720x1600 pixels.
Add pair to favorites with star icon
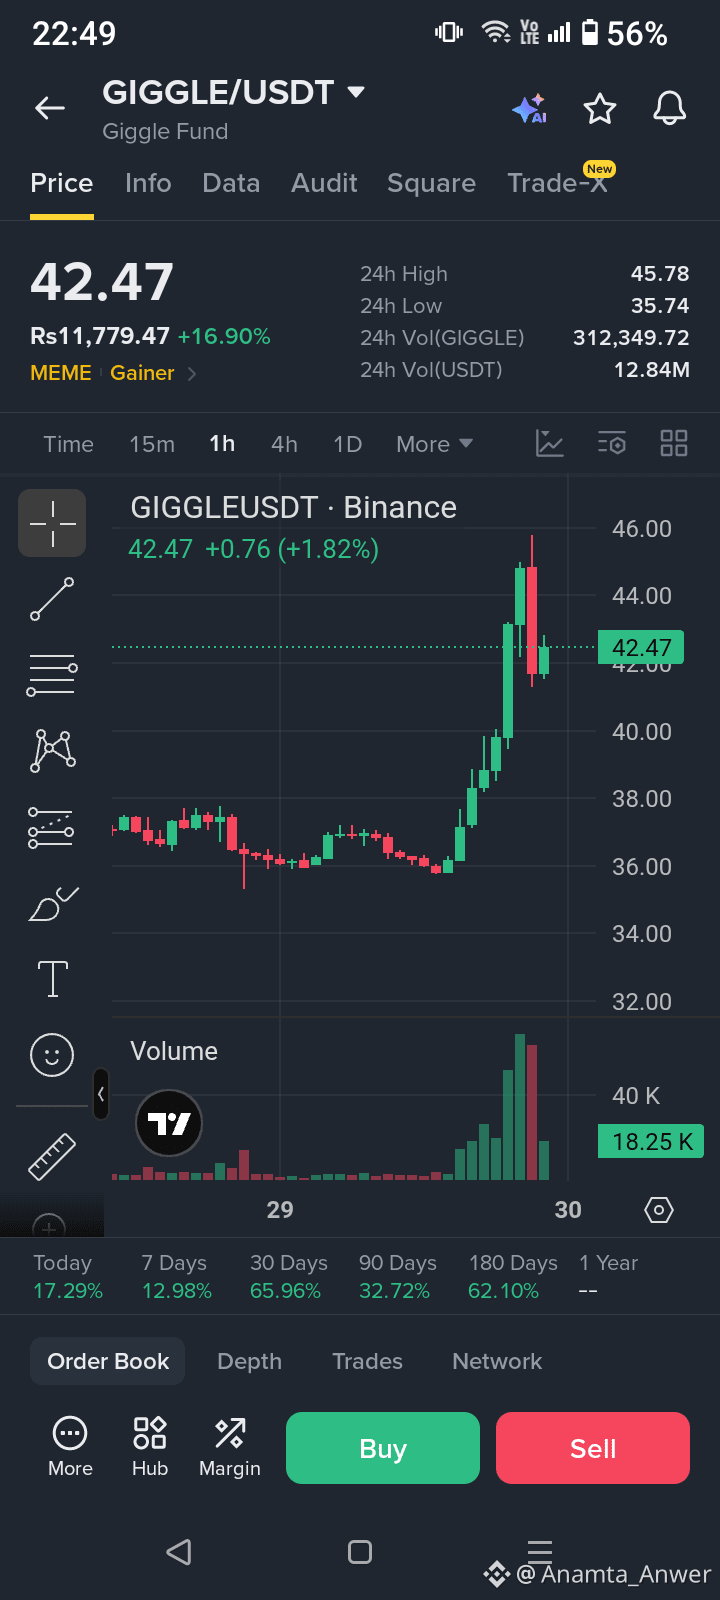pyautogui.click(x=600, y=108)
